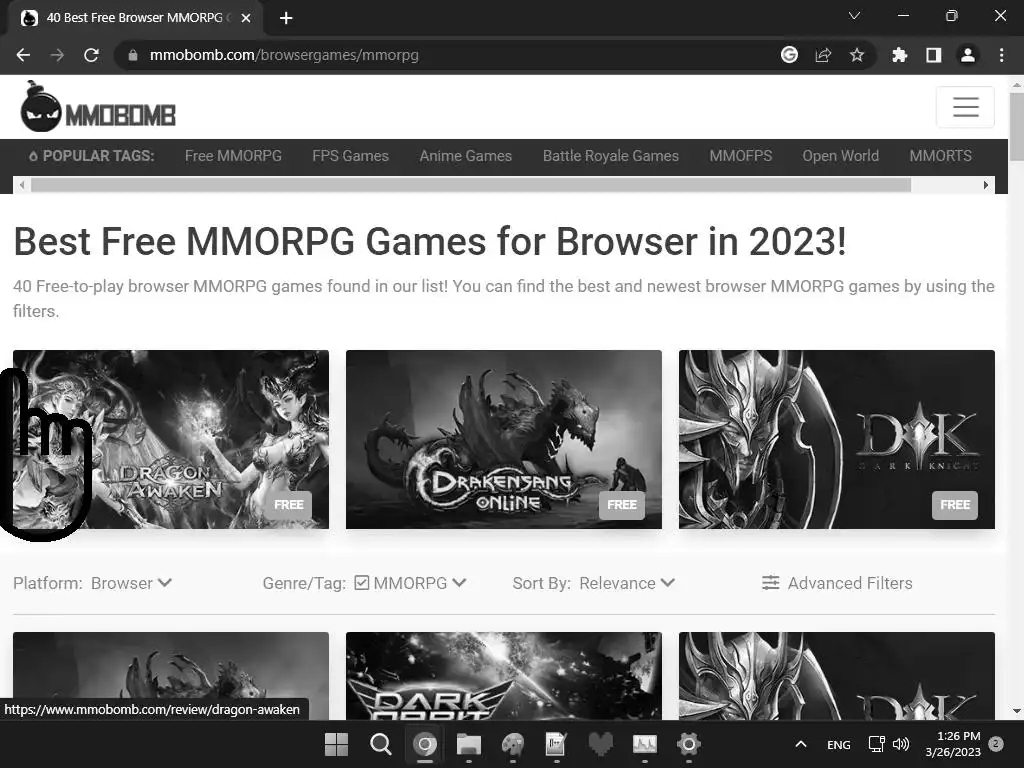Open Advanced Filters
This screenshot has height=768, width=1024.
pyautogui.click(x=837, y=583)
